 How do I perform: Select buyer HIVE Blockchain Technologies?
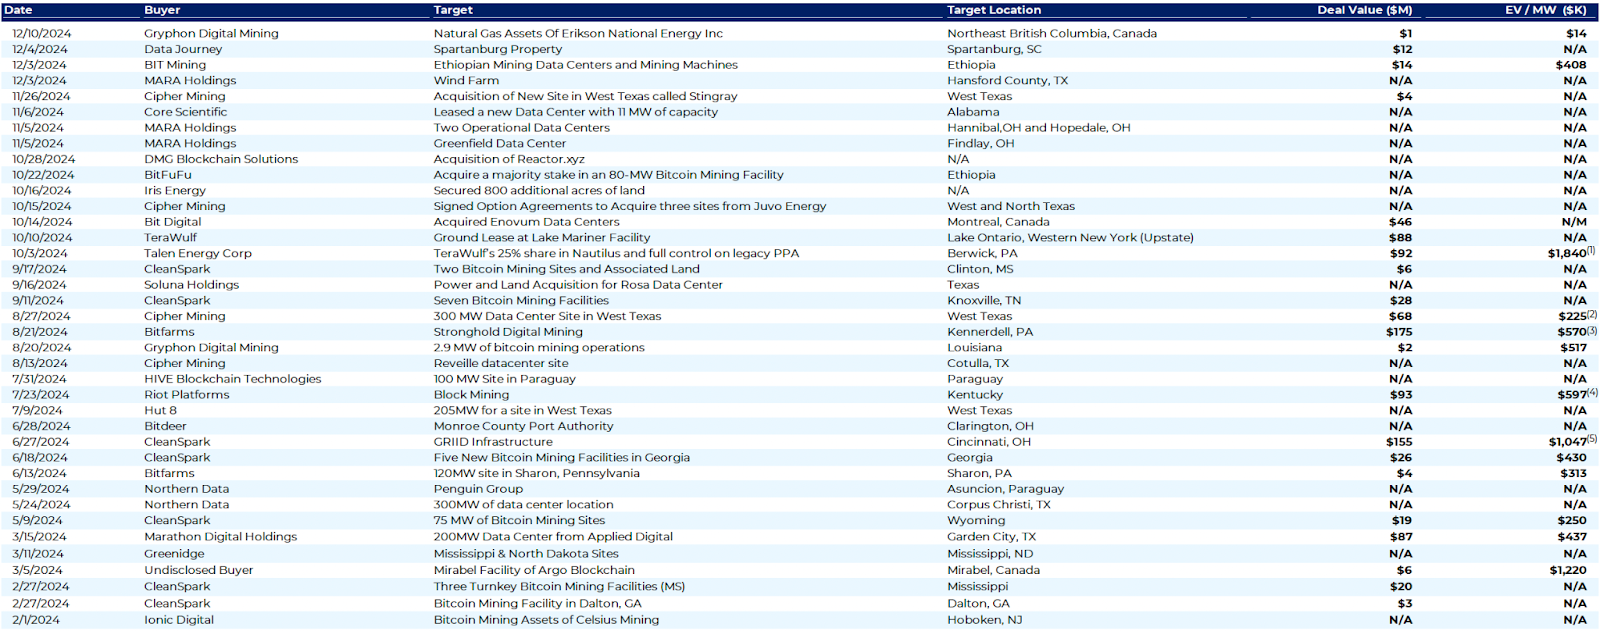click(x=233, y=379)
